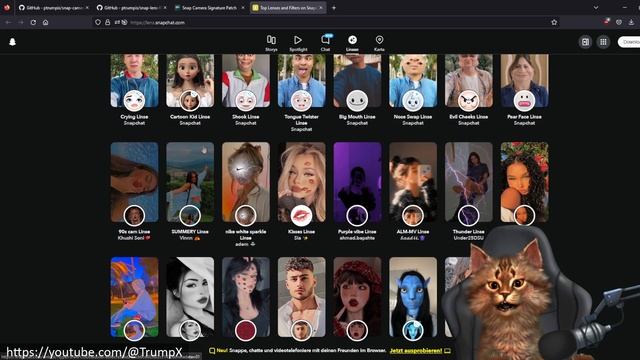Click the Tongue Twister Linse round icon
This screenshot has width=640, height=360.
pyautogui.click(x=301, y=100)
